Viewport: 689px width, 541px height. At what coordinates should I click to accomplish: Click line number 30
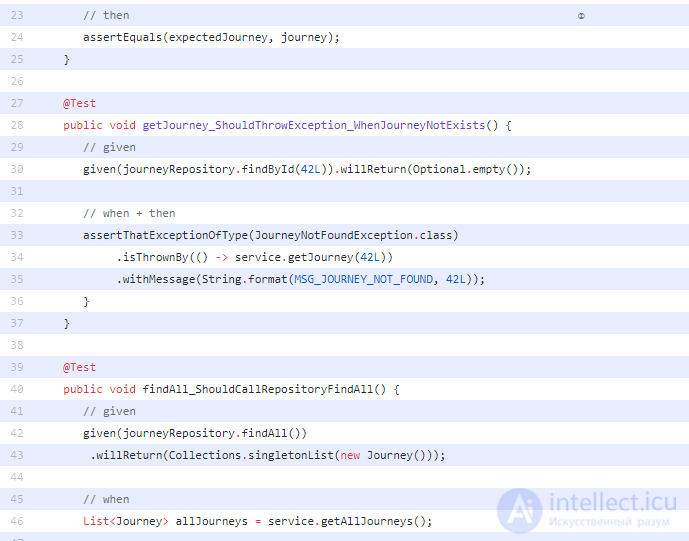coord(17,169)
